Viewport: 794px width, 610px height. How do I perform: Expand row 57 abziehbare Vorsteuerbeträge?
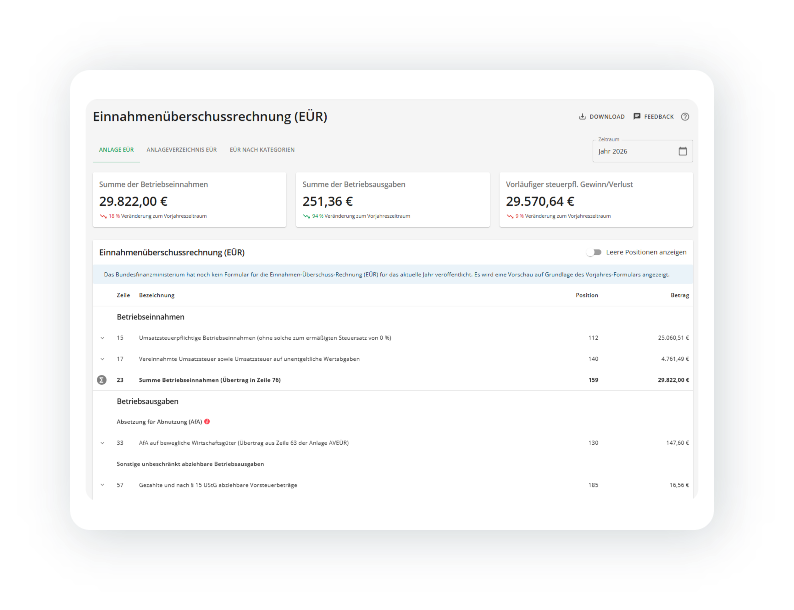coord(102,485)
